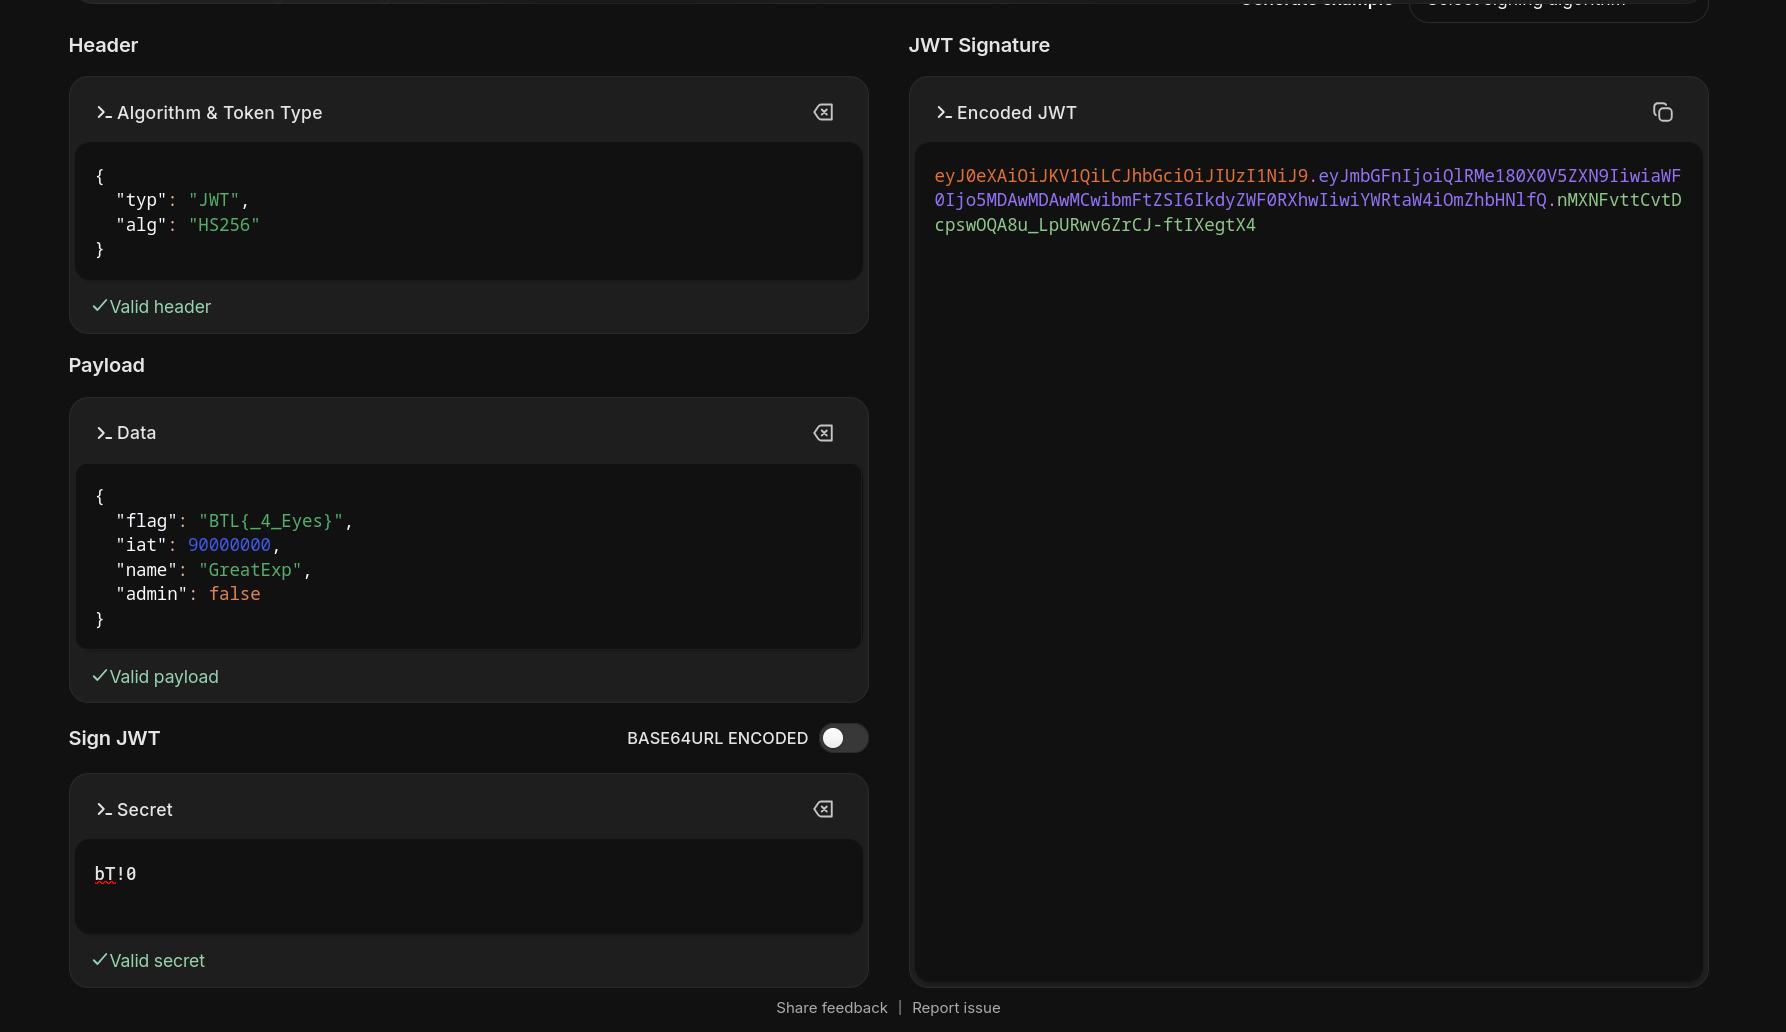Click the encoded JWT header segment
Image resolution: width=1786 pixels, height=1032 pixels.
pyautogui.click(x=1120, y=176)
